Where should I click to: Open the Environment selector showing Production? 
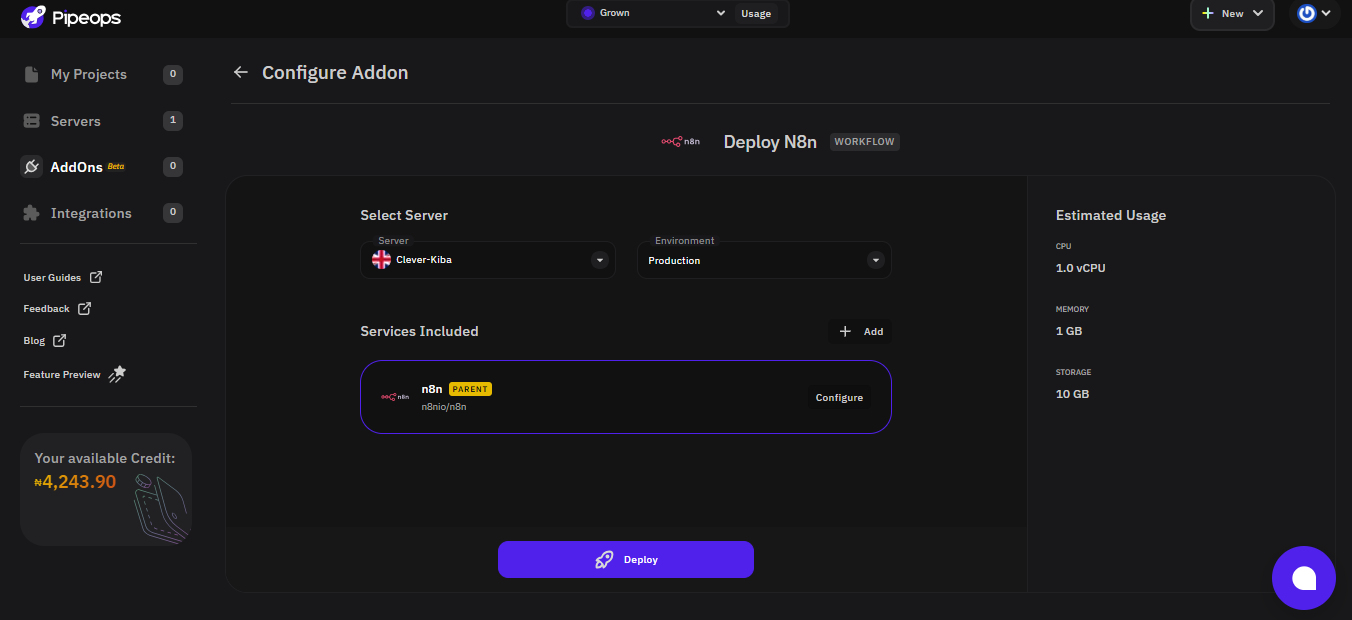tap(764, 260)
